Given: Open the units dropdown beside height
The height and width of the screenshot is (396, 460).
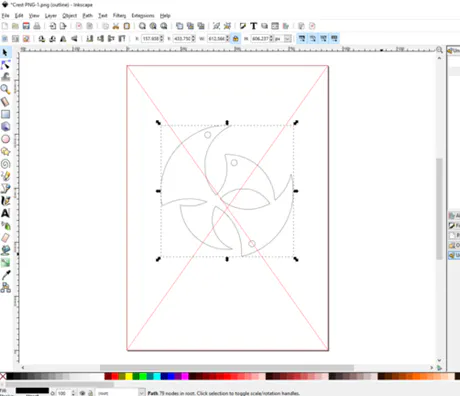Looking at the screenshot, I should pos(287,39).
